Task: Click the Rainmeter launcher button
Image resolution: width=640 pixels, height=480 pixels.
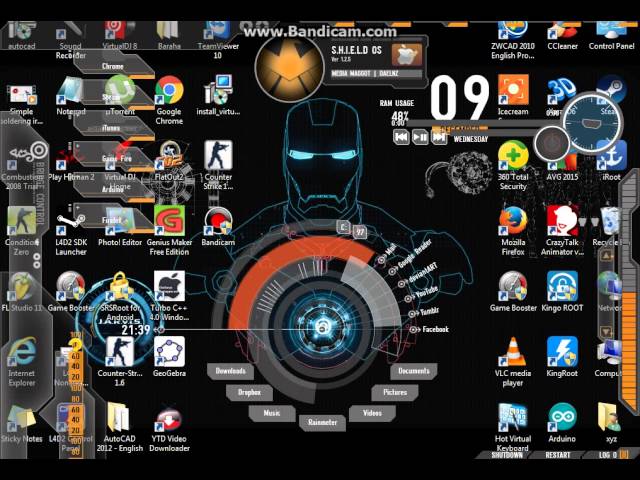Action: point(322,422)
